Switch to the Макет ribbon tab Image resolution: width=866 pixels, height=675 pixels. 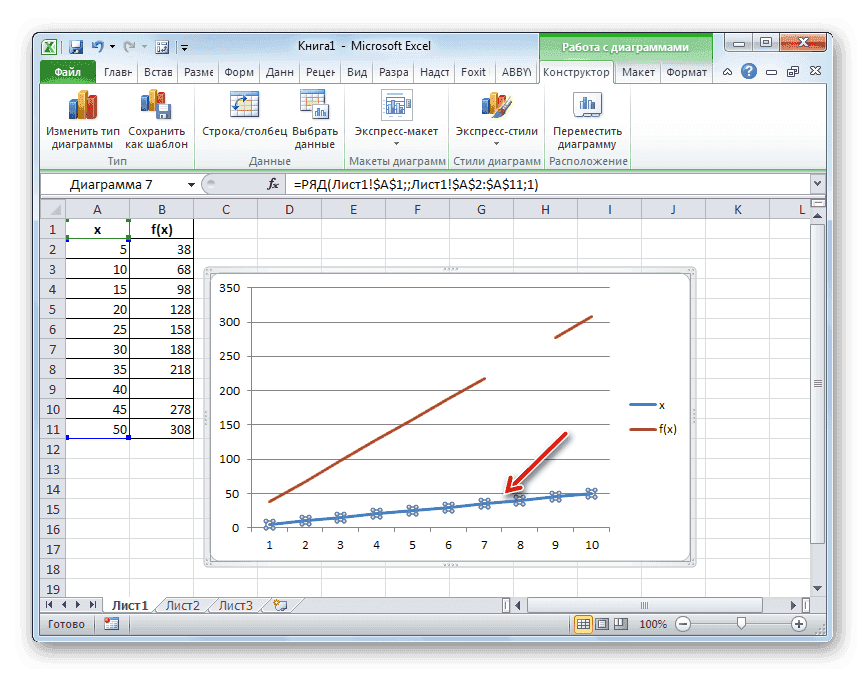point(637,72)
